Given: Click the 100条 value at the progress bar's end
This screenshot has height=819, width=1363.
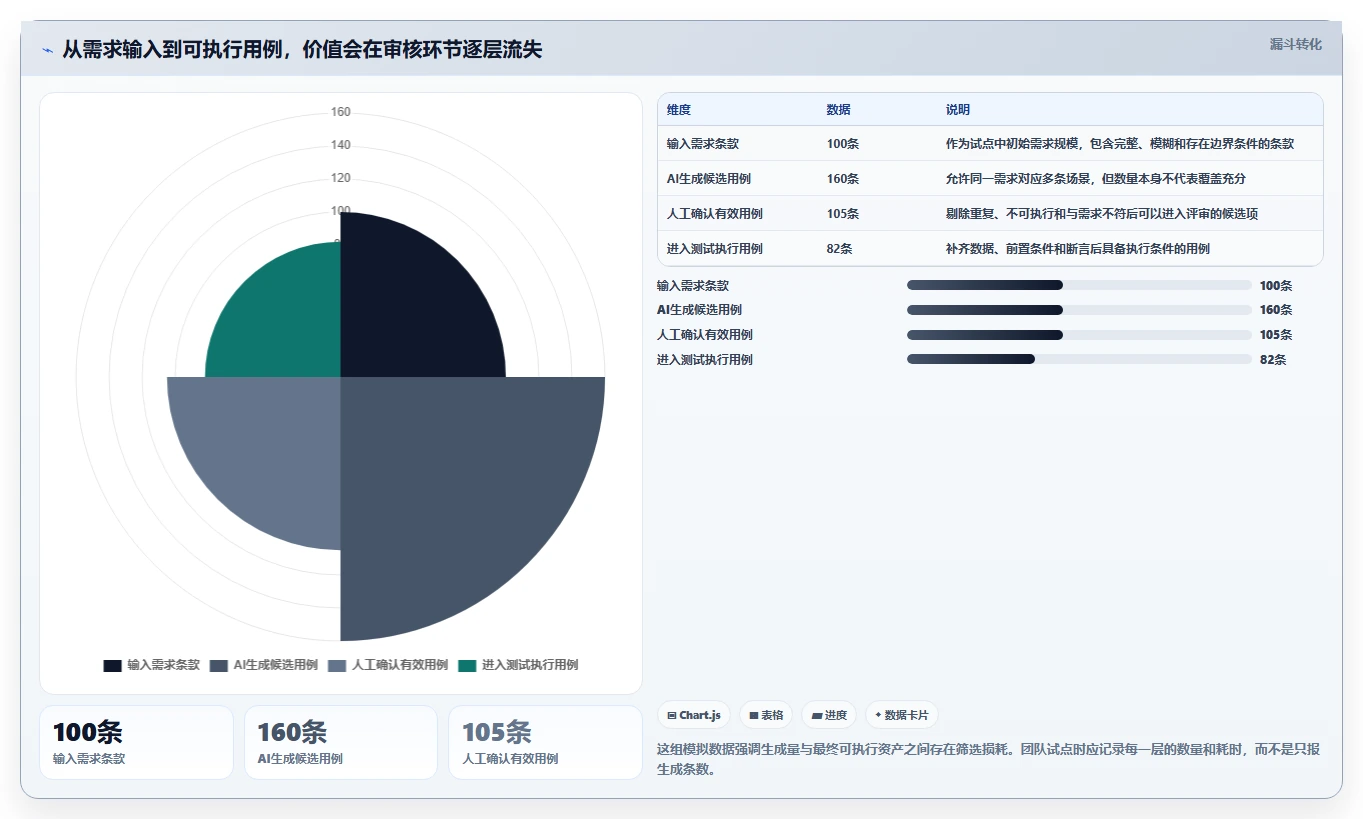Looking at the screenshot, I should click(1276, 285).
